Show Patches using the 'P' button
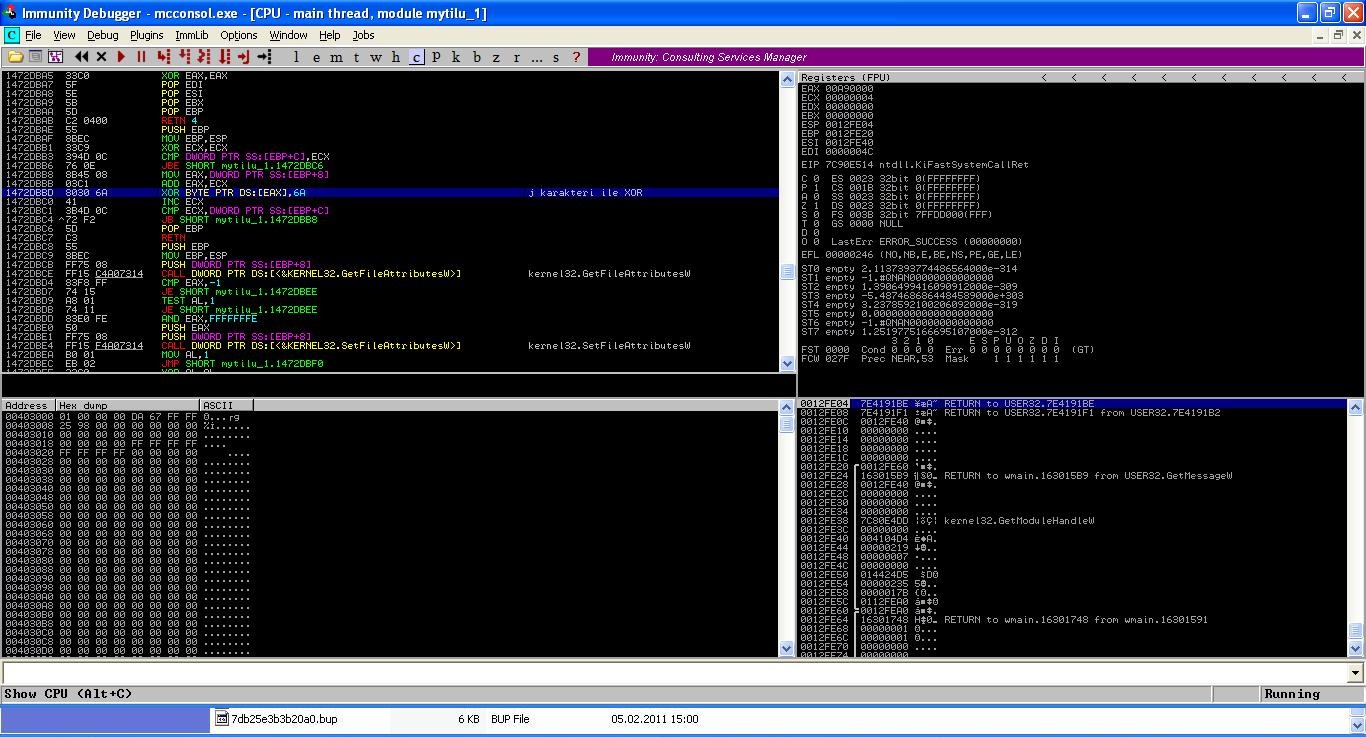 point(436,57)
